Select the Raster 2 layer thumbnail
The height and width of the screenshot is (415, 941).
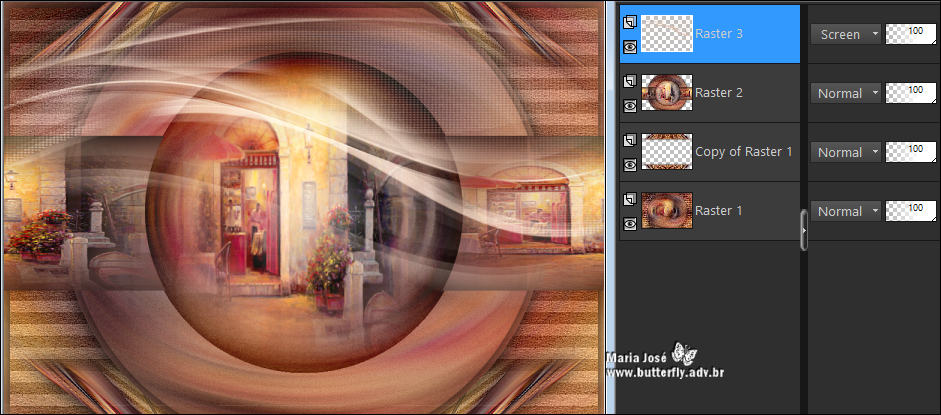pyautogui.click(x=667, y=92)
